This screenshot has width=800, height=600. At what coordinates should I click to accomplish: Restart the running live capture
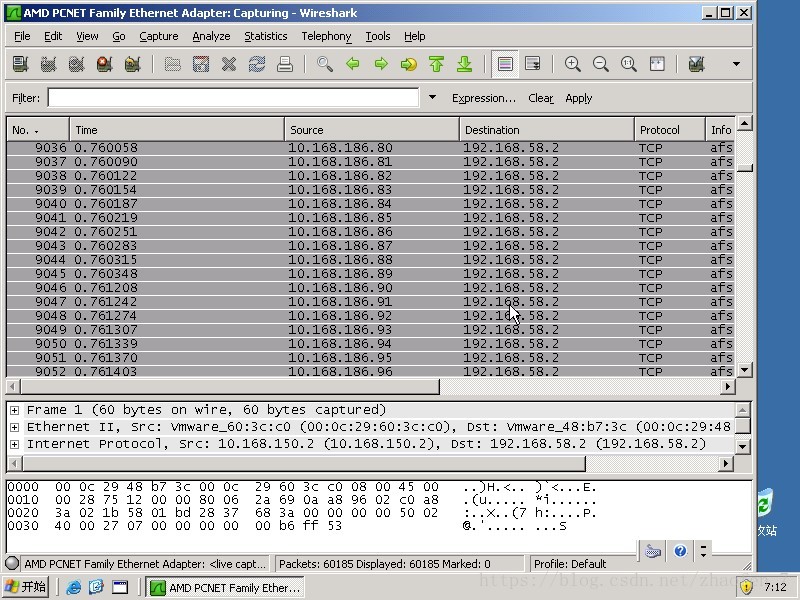[x=133, y=64]
